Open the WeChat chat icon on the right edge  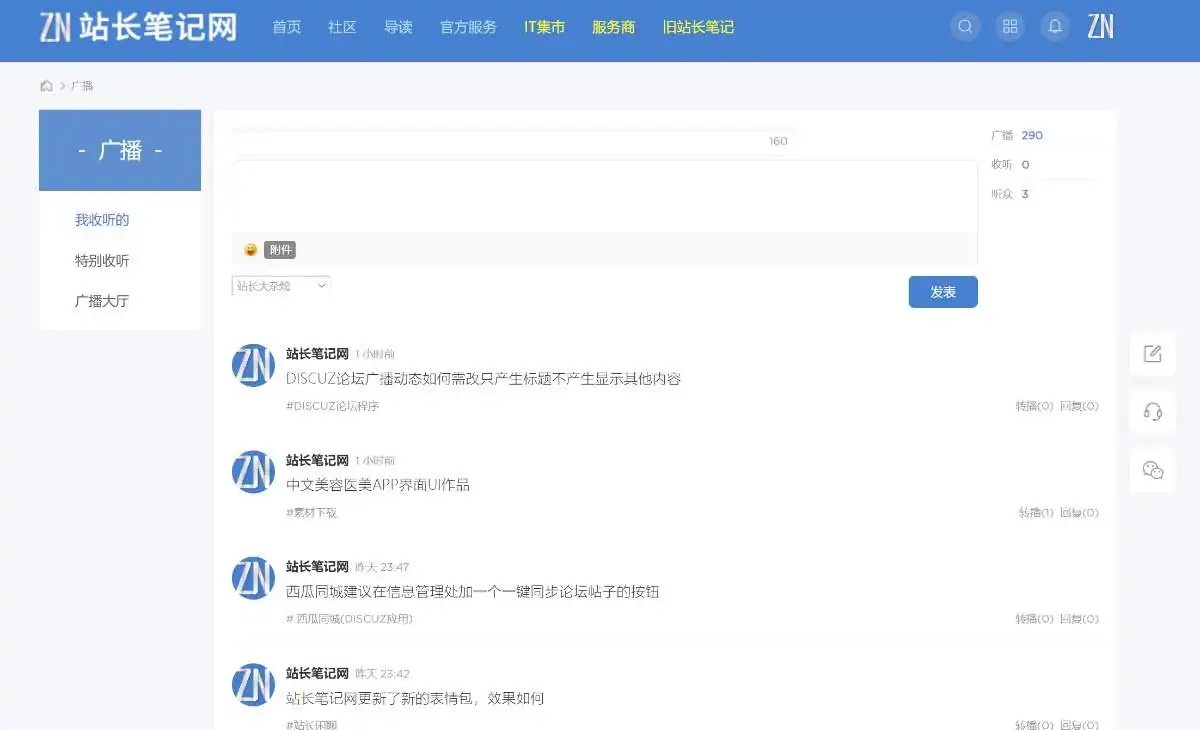tap(1152, 469)
